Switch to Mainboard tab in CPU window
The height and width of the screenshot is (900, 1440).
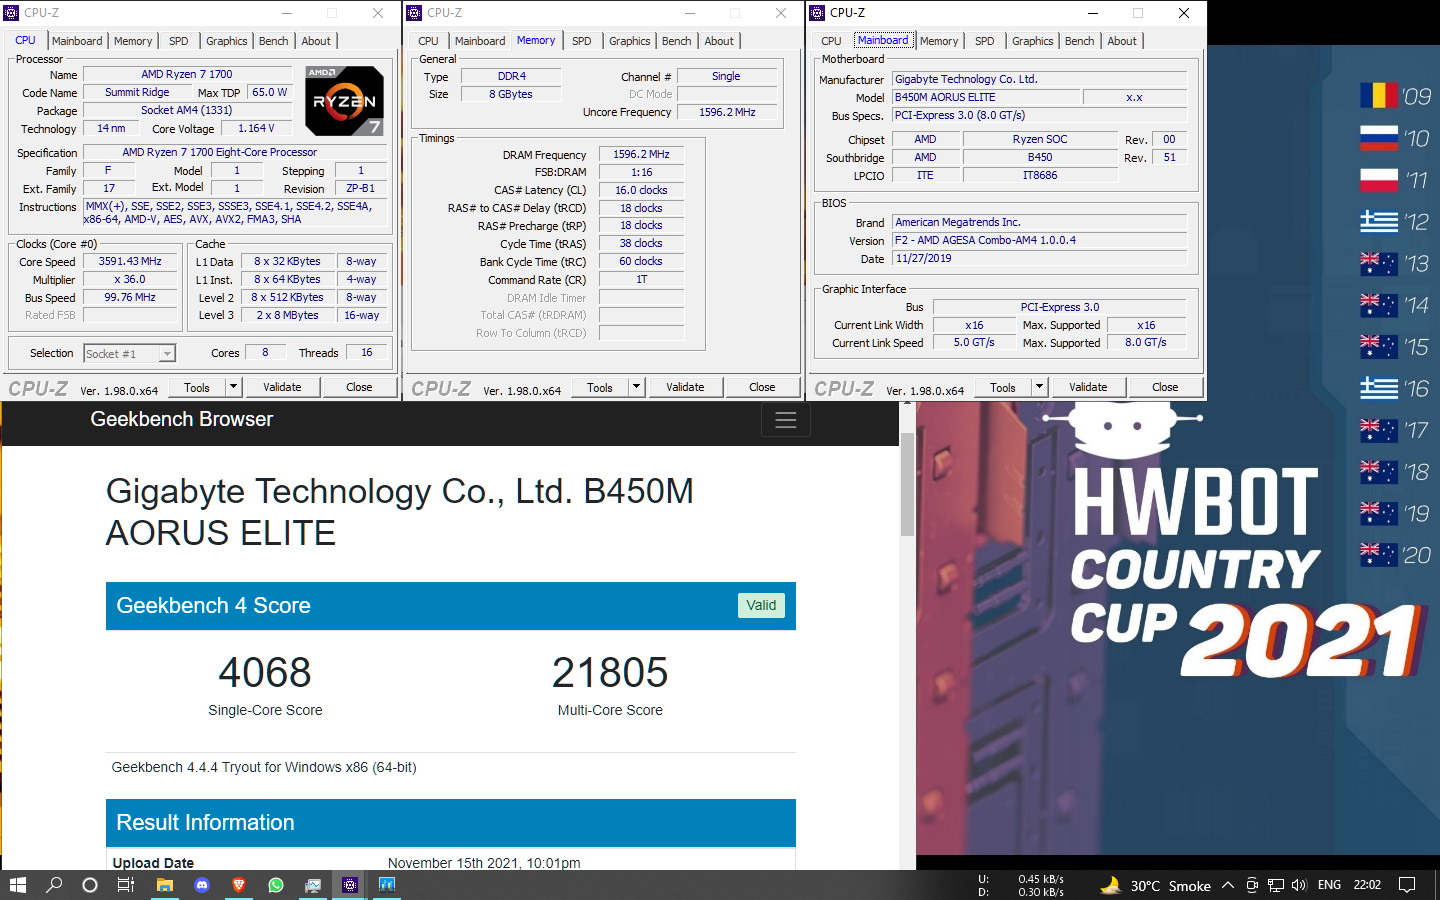77,41
